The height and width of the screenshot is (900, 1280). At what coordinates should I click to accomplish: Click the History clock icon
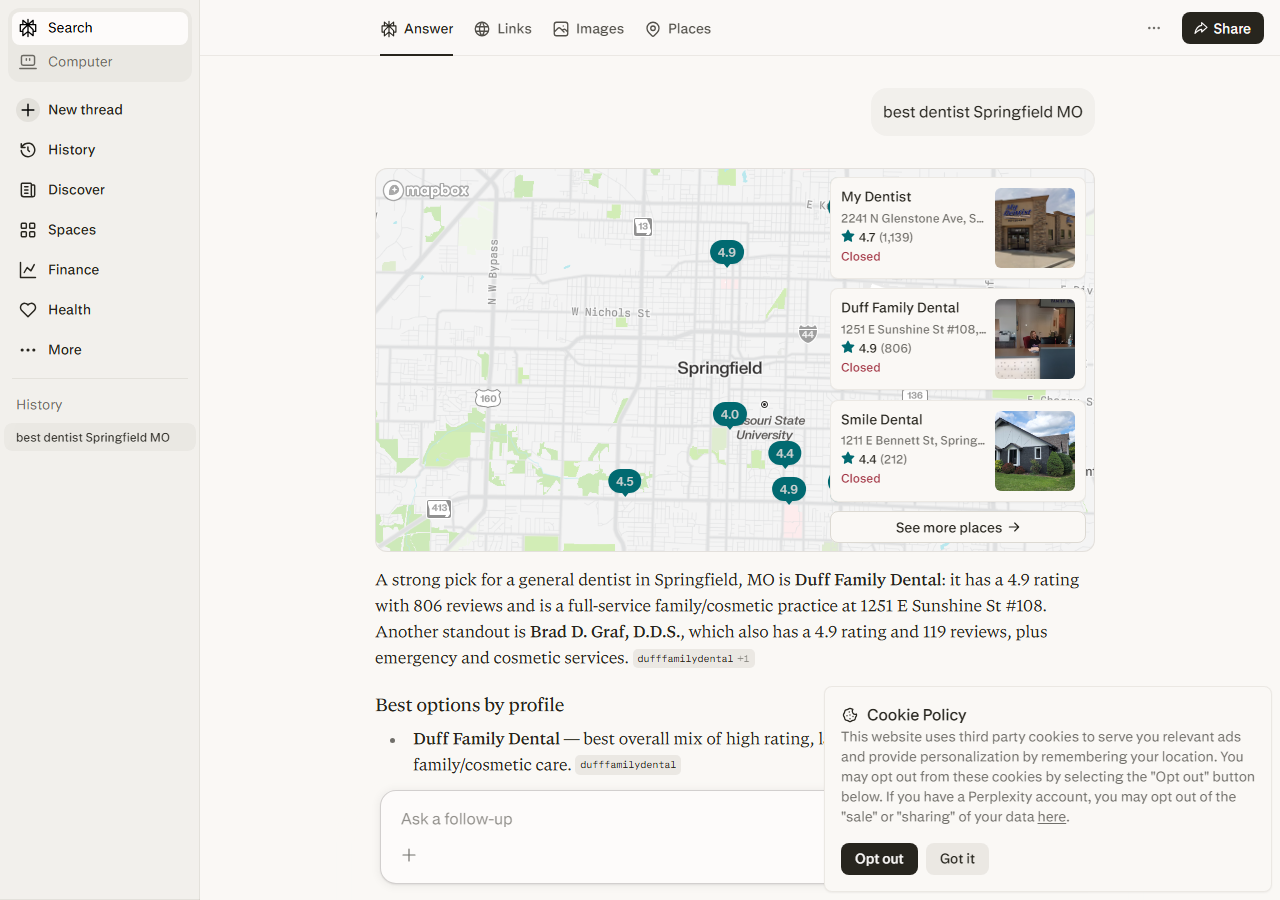click(28, 150)
